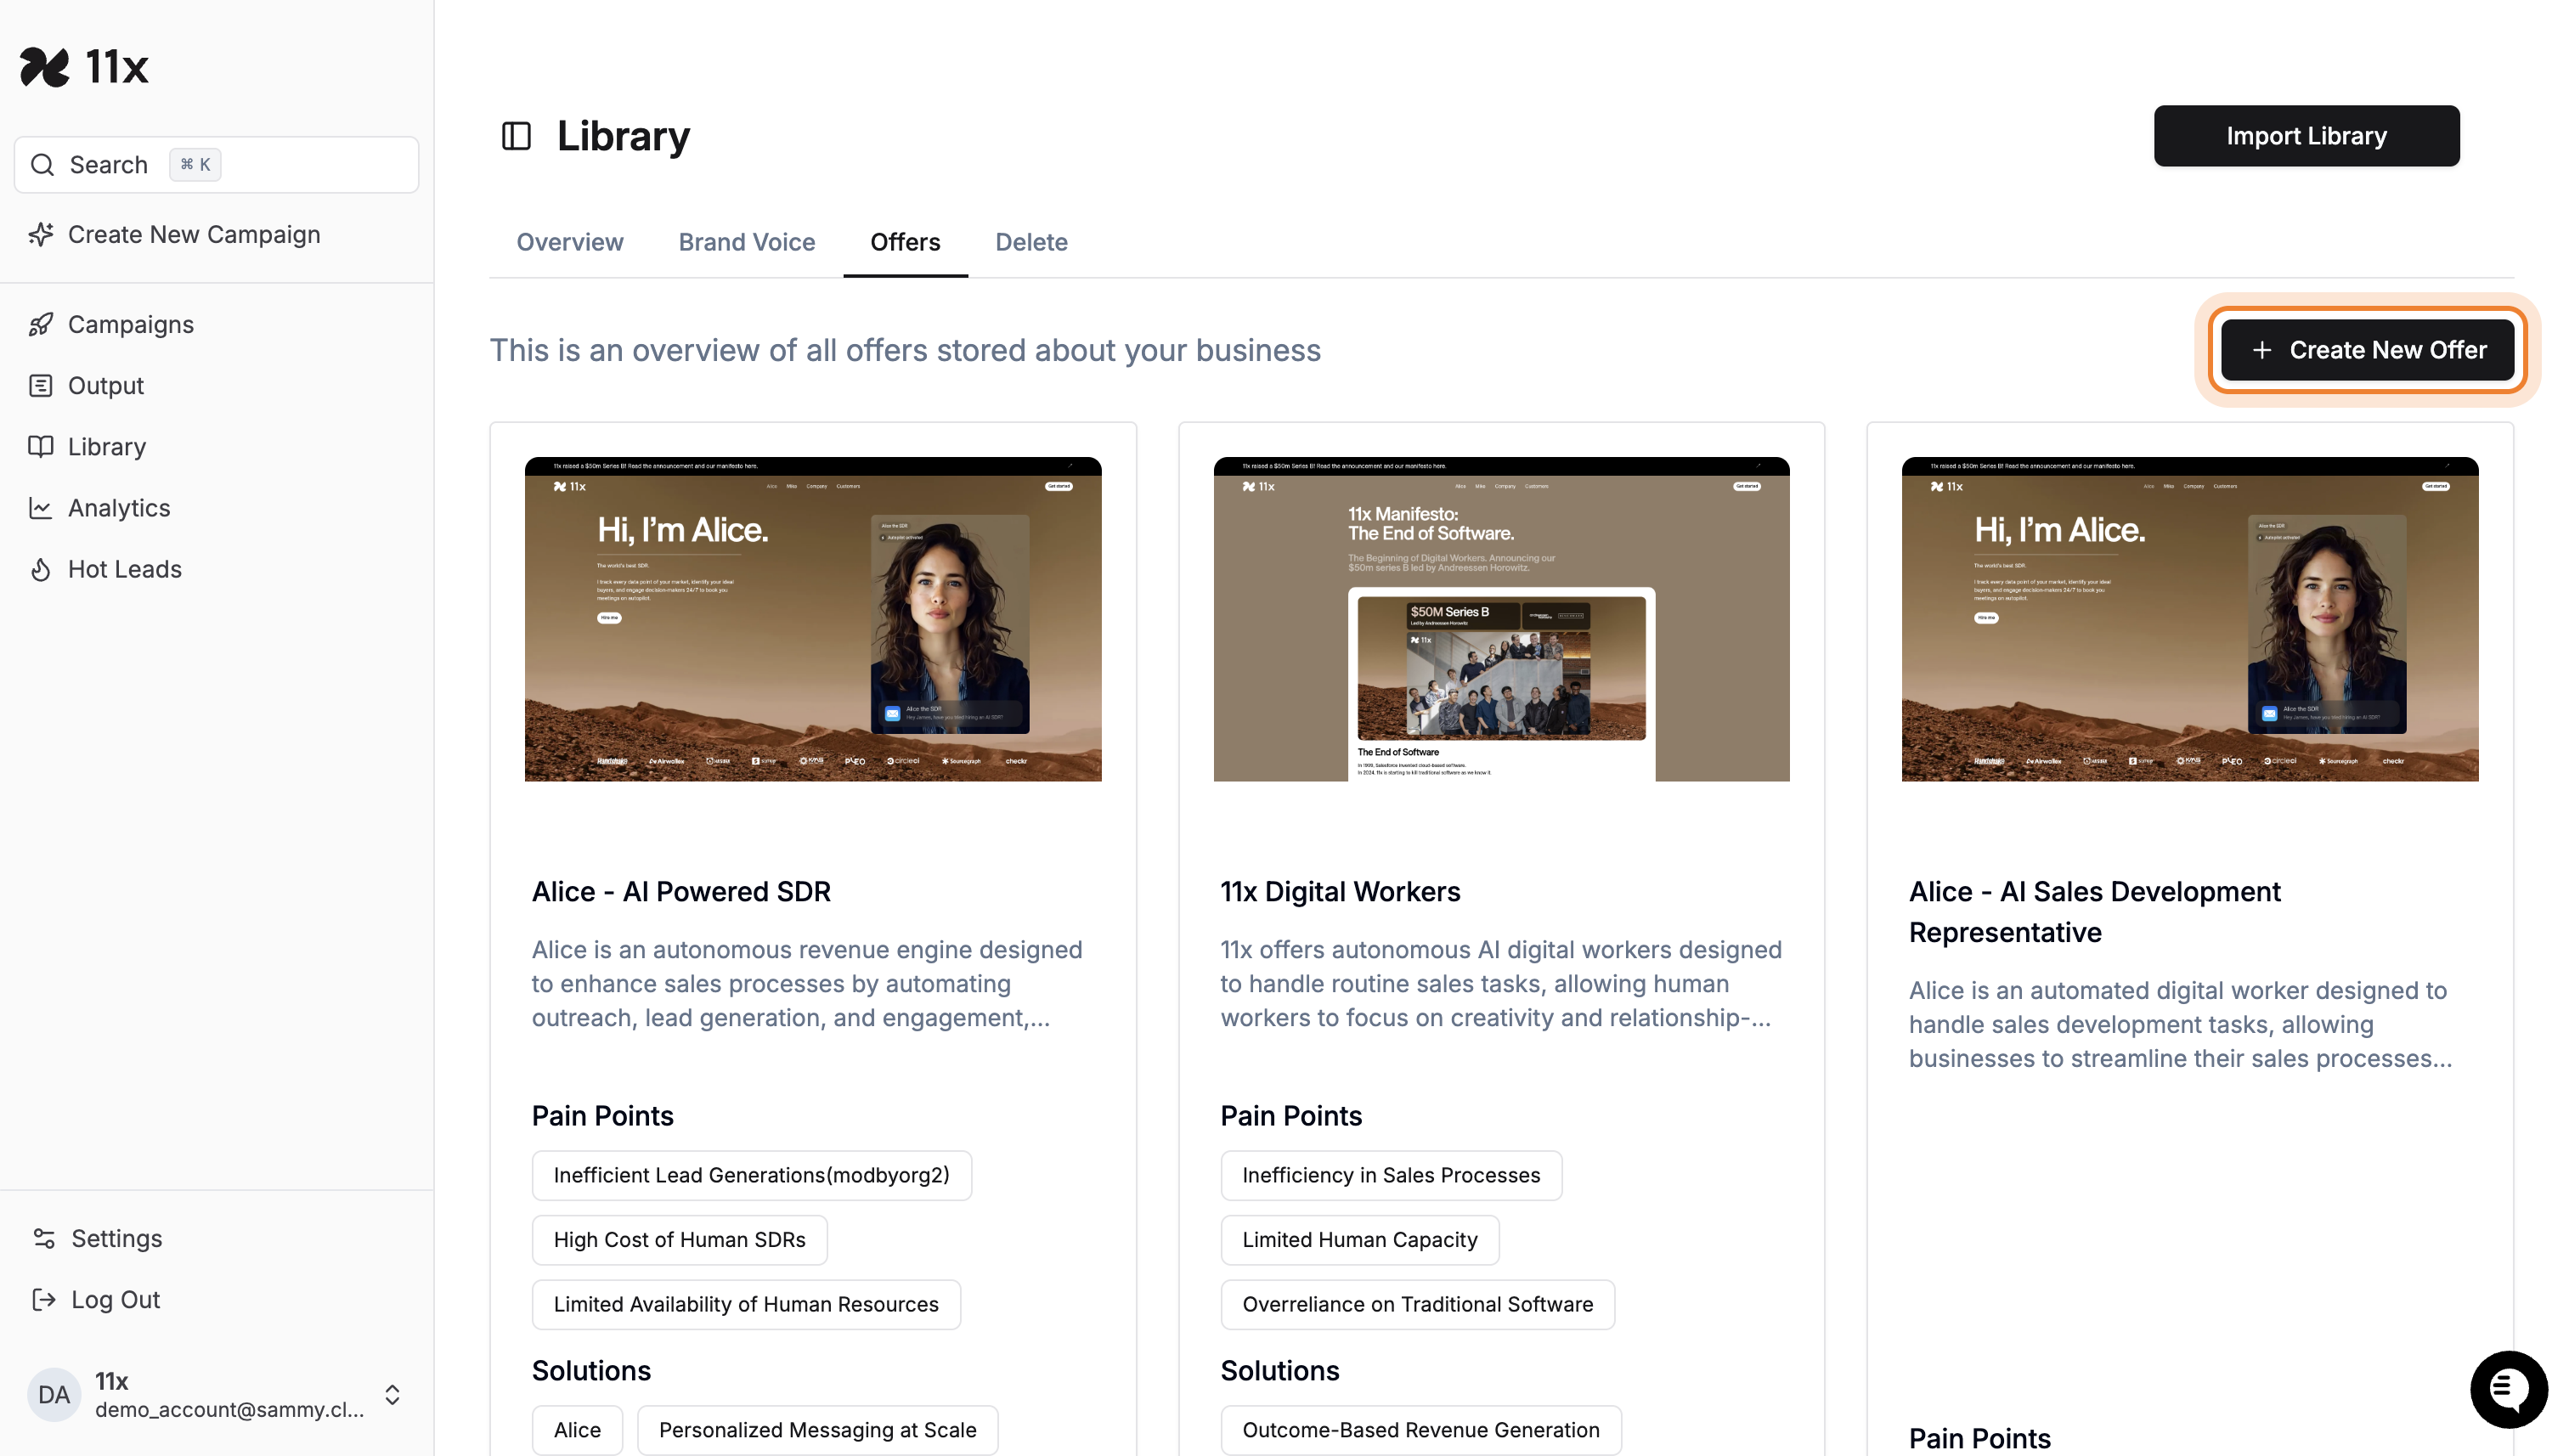Click the Search input field
2569x1456 pixels.
point(217,165)
